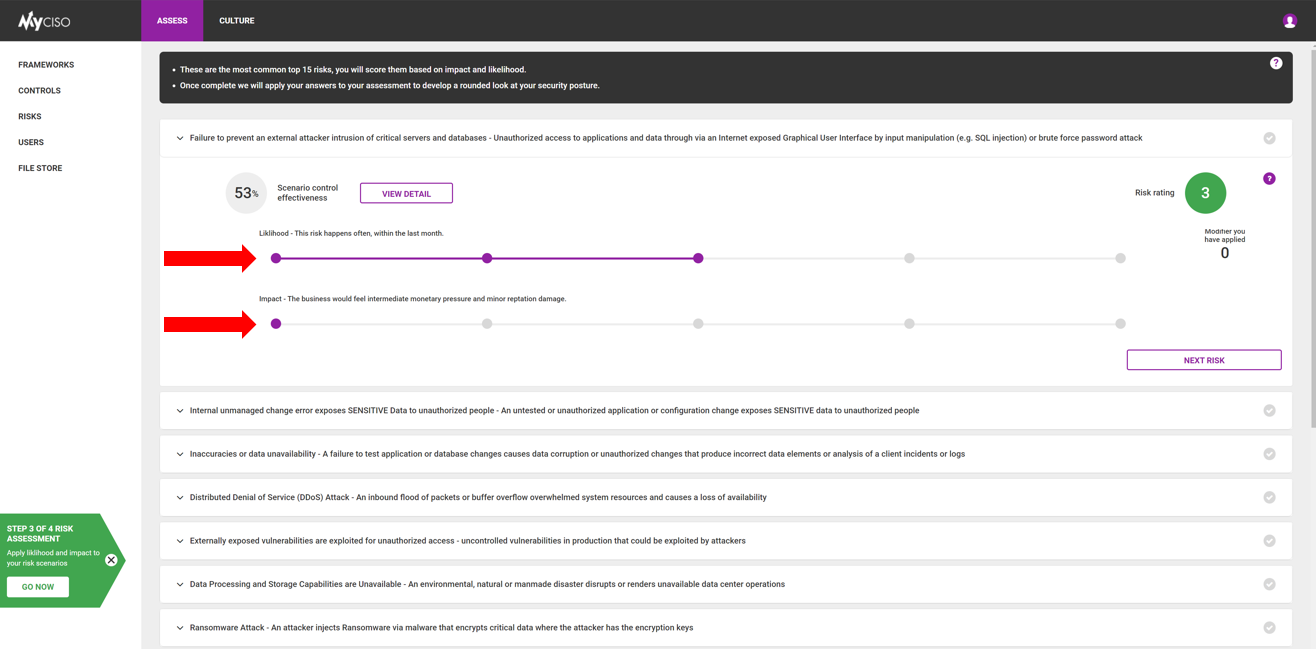Click the modifier applied value 0
Viewport: 1316px width, 658px height.
coord(1225,254)
